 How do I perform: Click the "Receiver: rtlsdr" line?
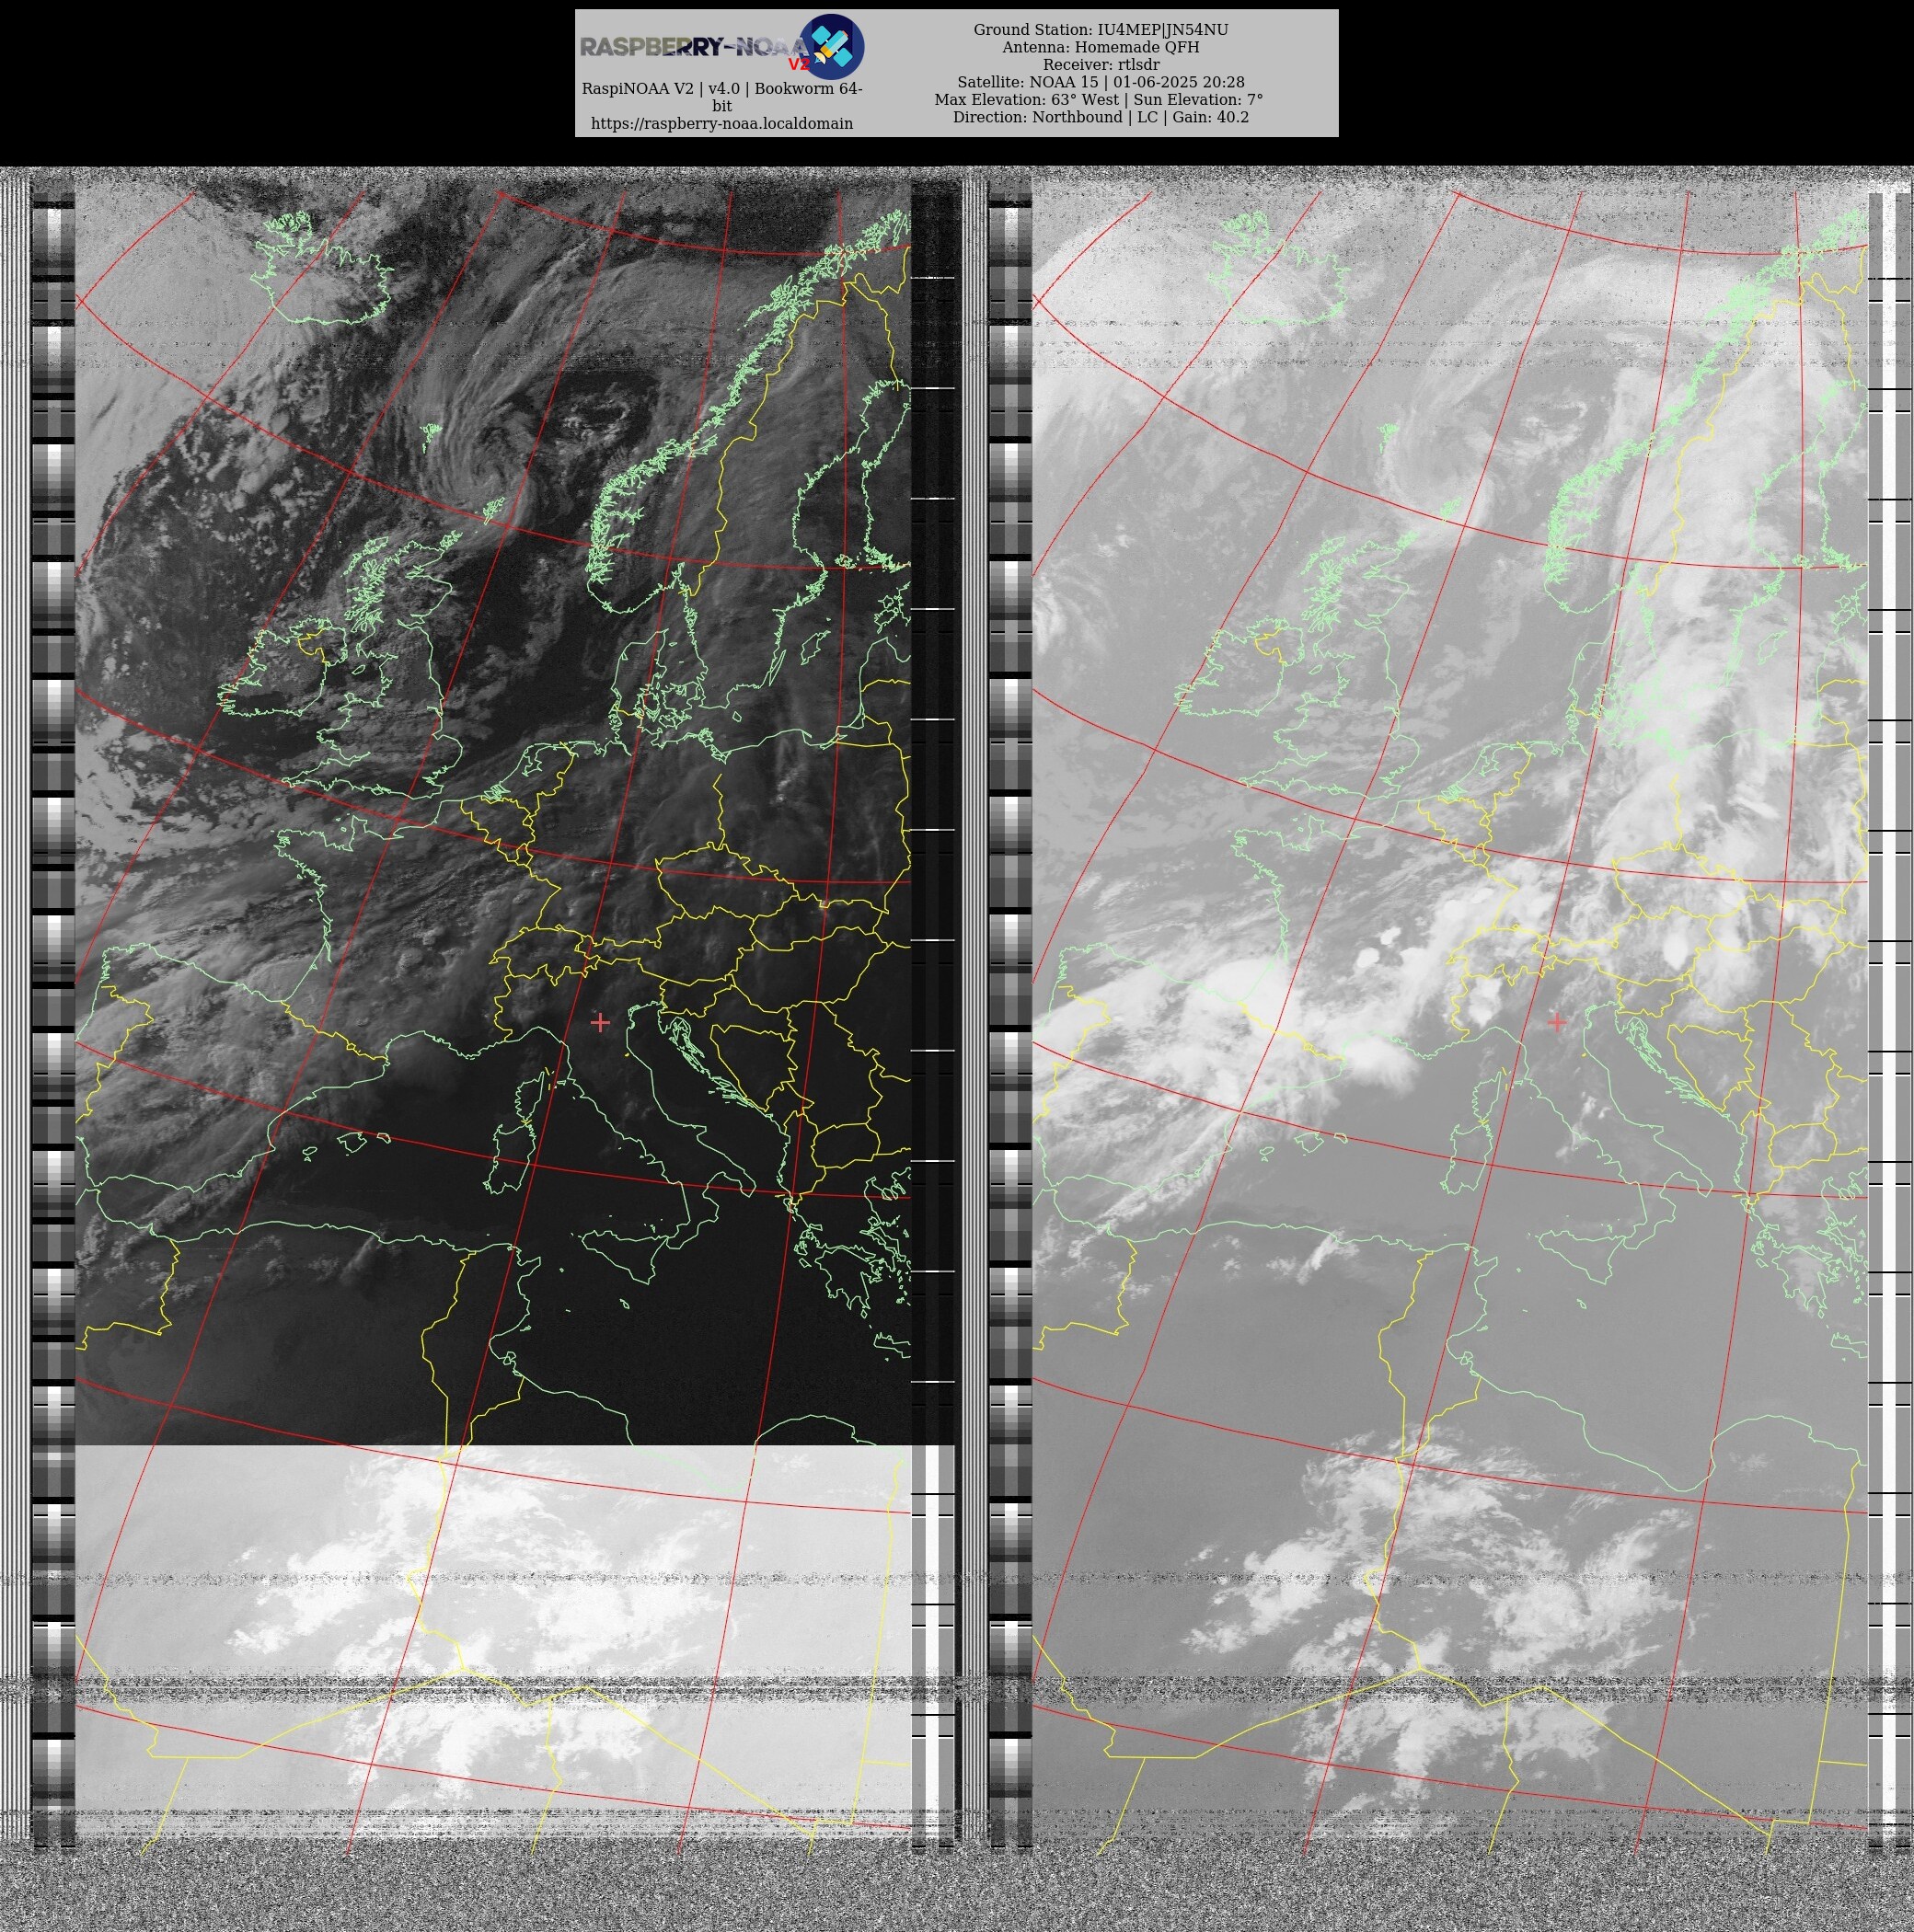click(x=1101, y=65)
